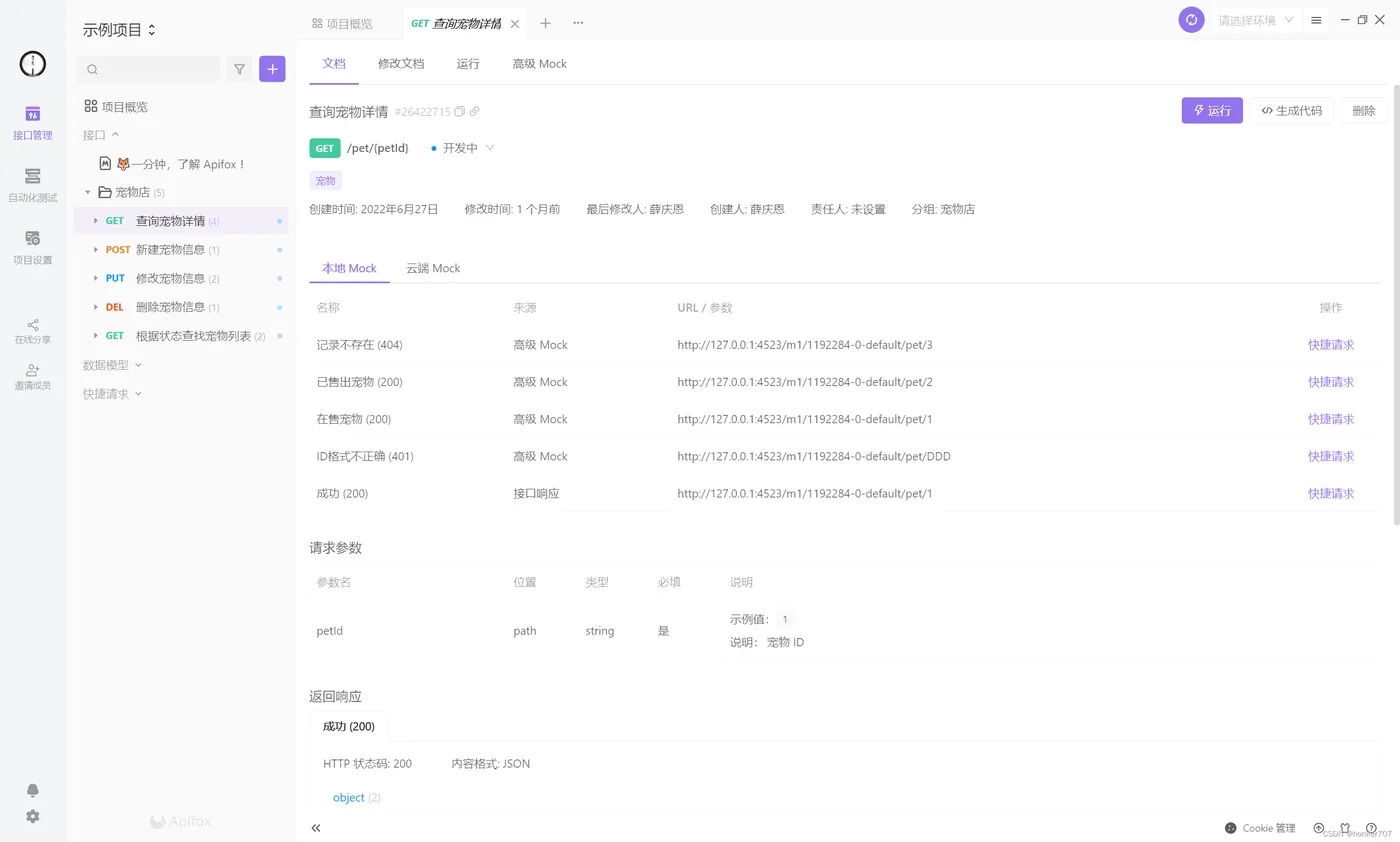Open the tab bar more options ellipsis
Image resolution: width=1400 pixels, height=842 pixels.
[578, 23]
